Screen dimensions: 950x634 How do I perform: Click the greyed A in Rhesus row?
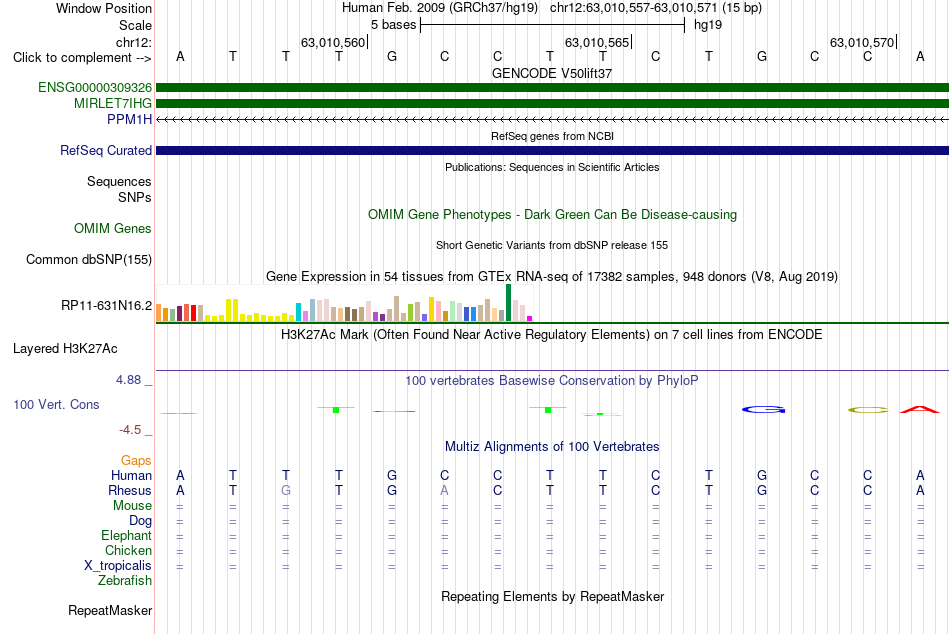click(x=444, y=490)
